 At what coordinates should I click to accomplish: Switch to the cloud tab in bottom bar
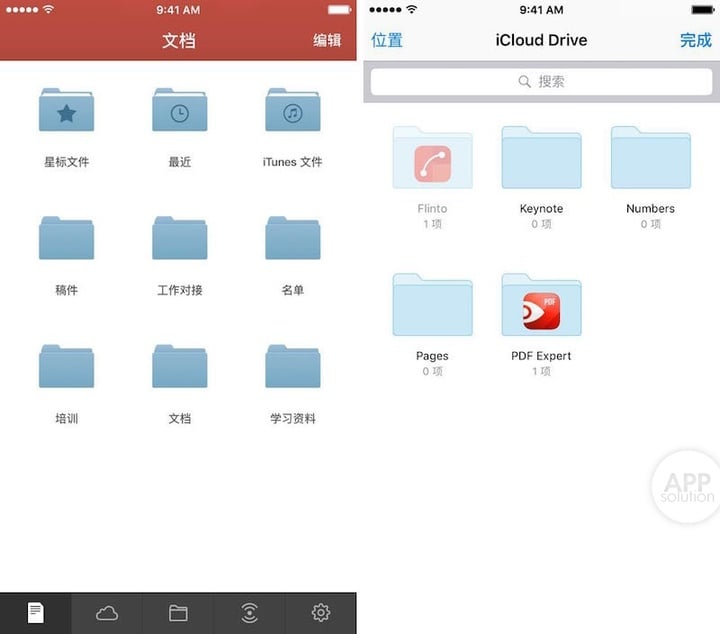point(107,613)
